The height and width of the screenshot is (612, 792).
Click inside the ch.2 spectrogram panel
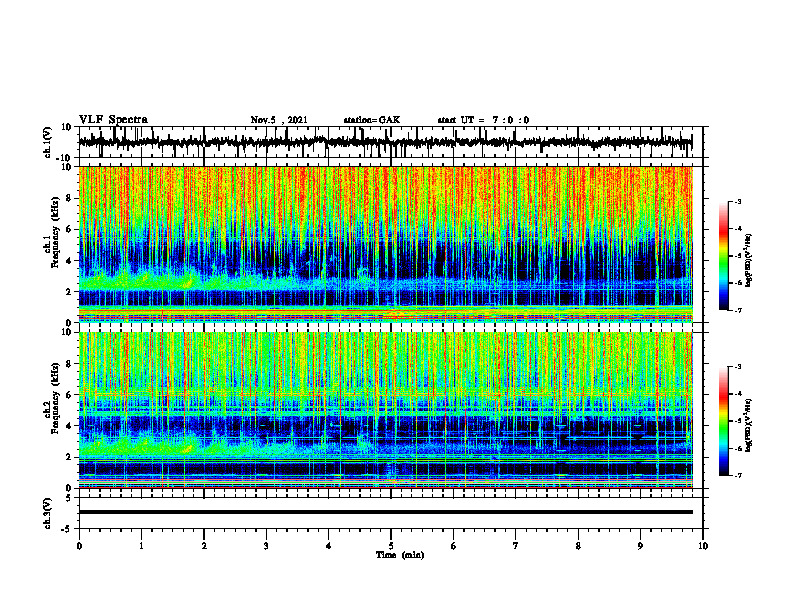[385, 410]
